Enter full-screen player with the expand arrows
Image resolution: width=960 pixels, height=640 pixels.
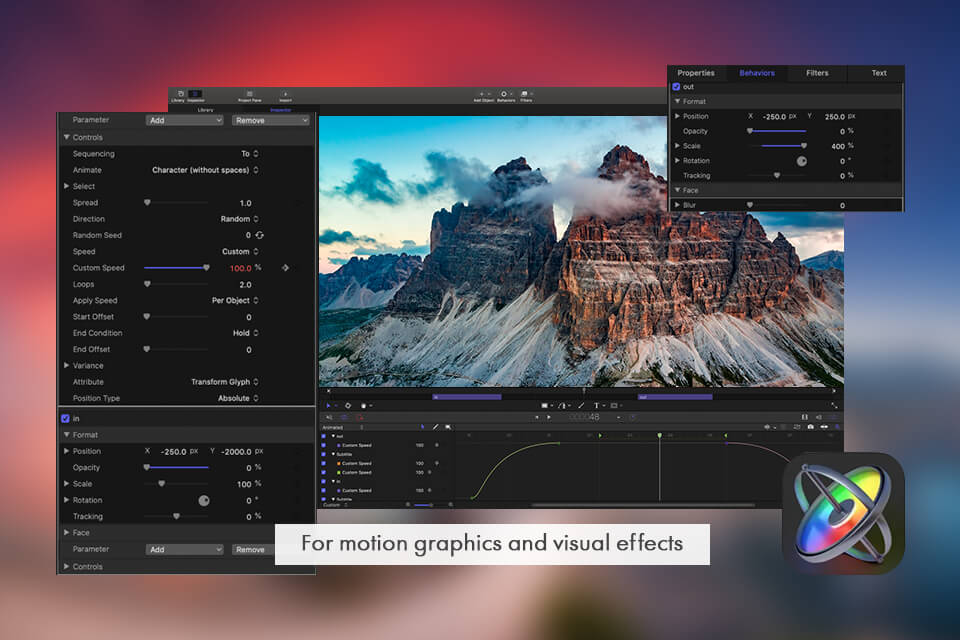tap(834, 405)
